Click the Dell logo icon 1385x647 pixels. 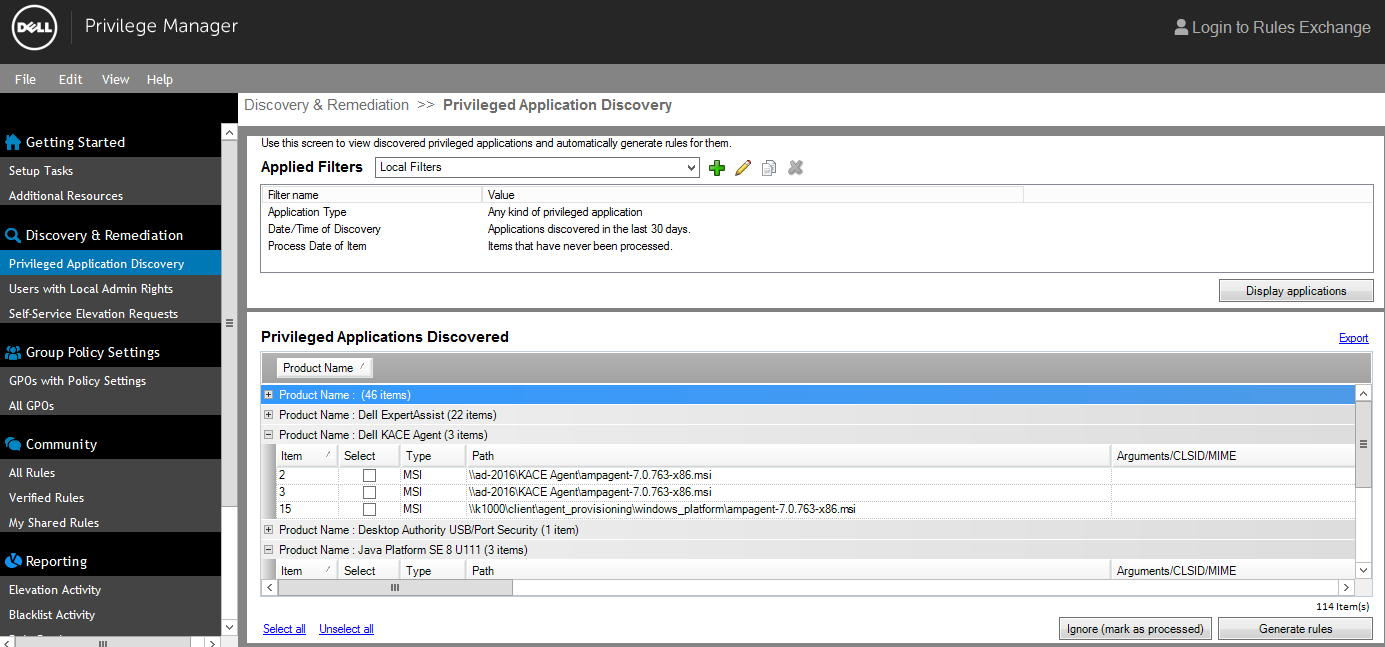[x=35, y=27]
